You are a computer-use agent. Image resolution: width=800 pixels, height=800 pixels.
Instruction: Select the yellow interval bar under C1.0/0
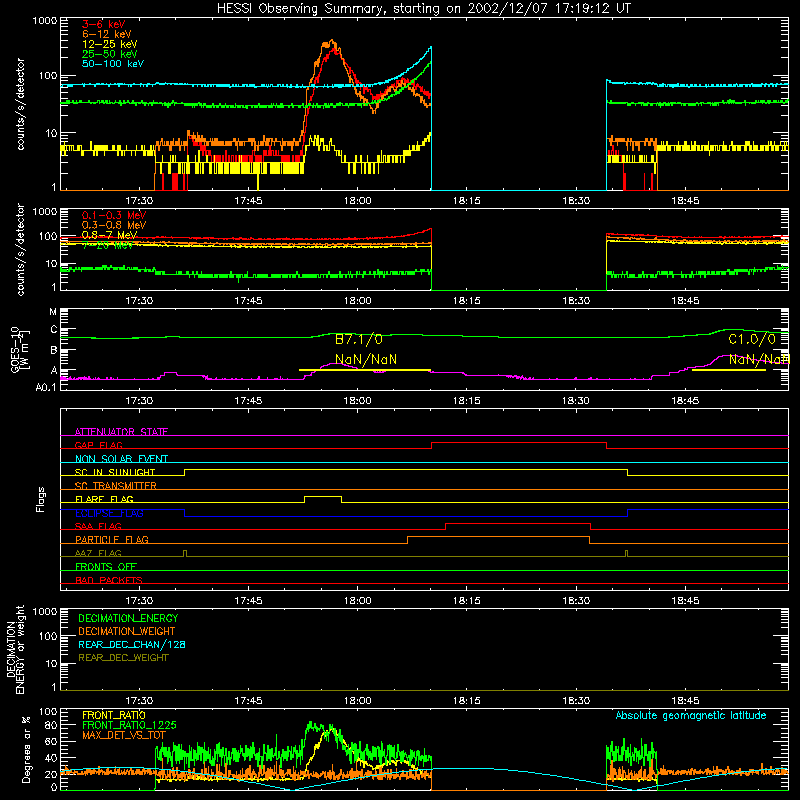point(729,370)
